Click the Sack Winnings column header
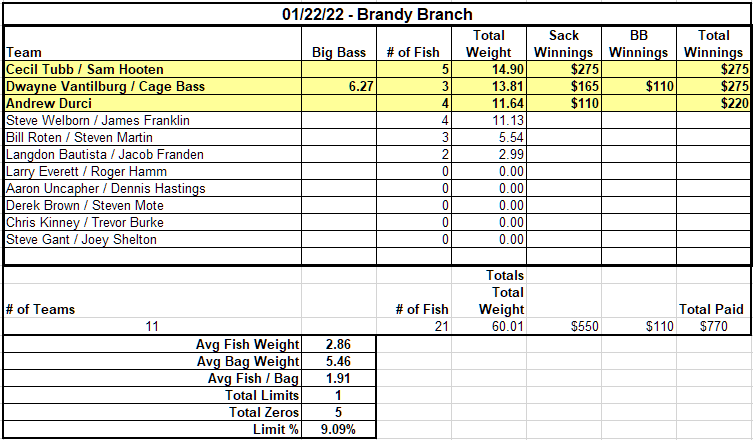 564,44
